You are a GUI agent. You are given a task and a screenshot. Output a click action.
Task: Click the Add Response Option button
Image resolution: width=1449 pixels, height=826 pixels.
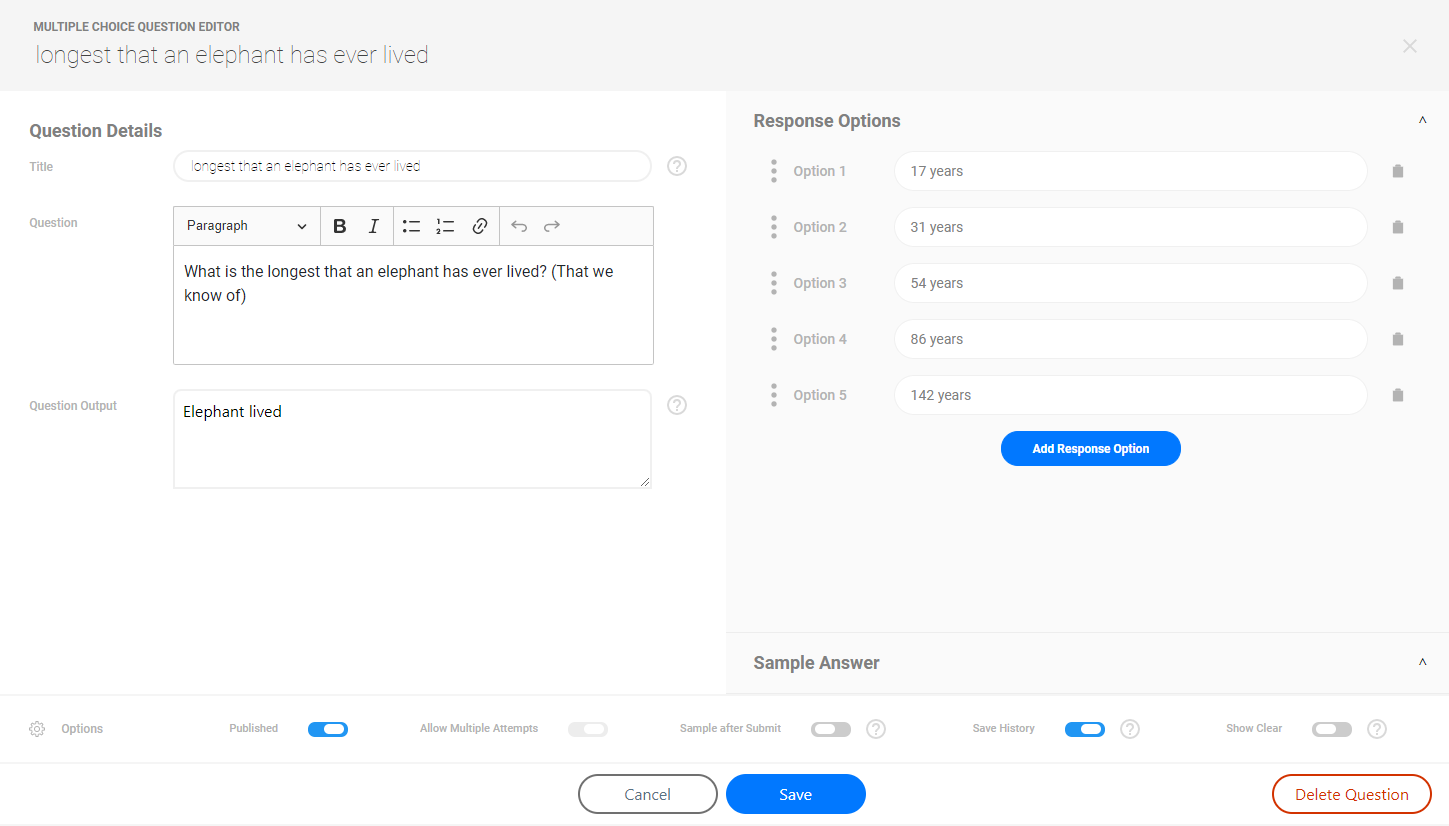pyautogui.click(x=1090, y=449)
